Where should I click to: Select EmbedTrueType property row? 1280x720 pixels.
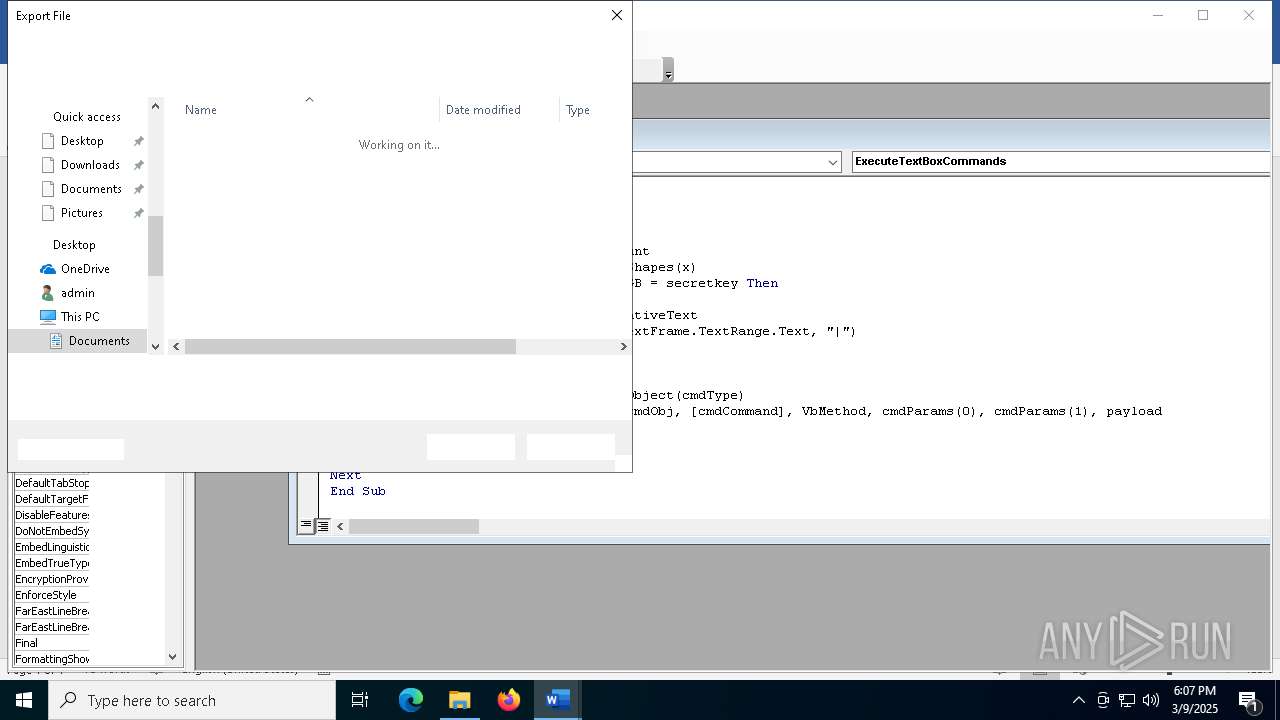click(x=52, y=563)
